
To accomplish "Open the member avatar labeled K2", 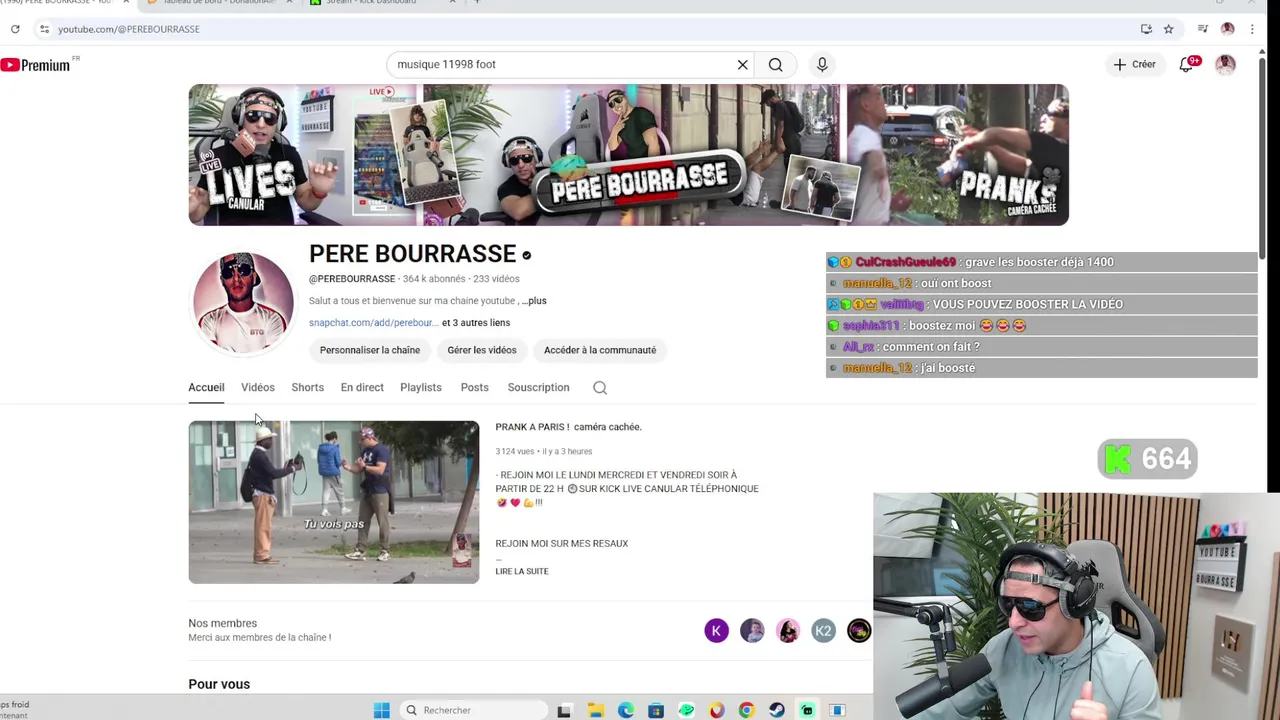I will point(823,630).
